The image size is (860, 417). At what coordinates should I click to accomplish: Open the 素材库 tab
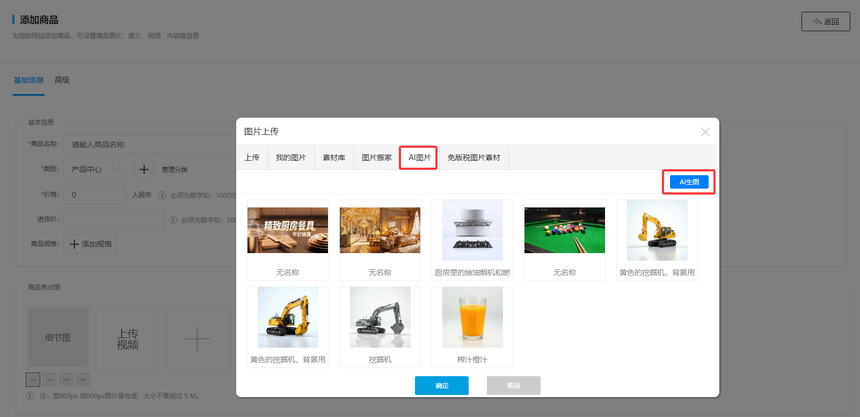[334, 157]
